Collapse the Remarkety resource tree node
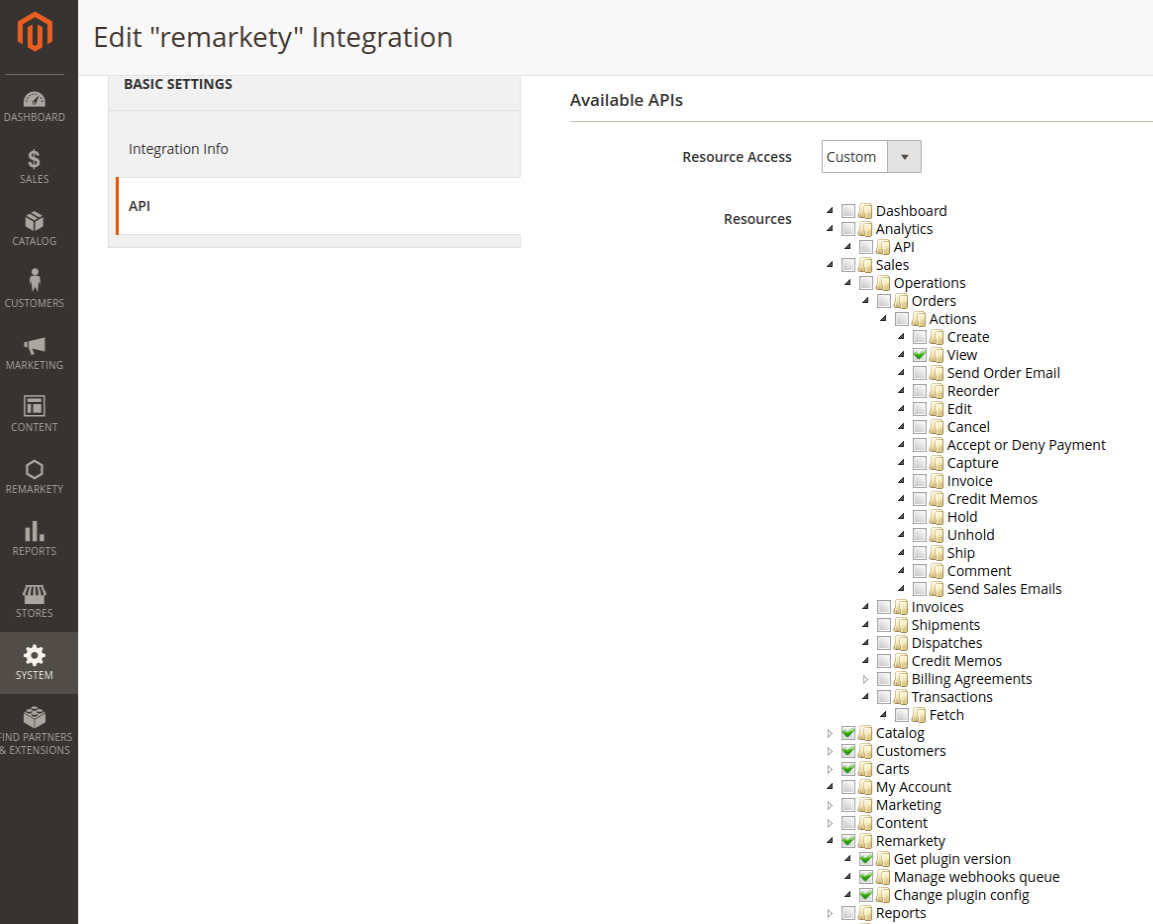This screenshot has width=1153, height=924. [x=830, y=841]
